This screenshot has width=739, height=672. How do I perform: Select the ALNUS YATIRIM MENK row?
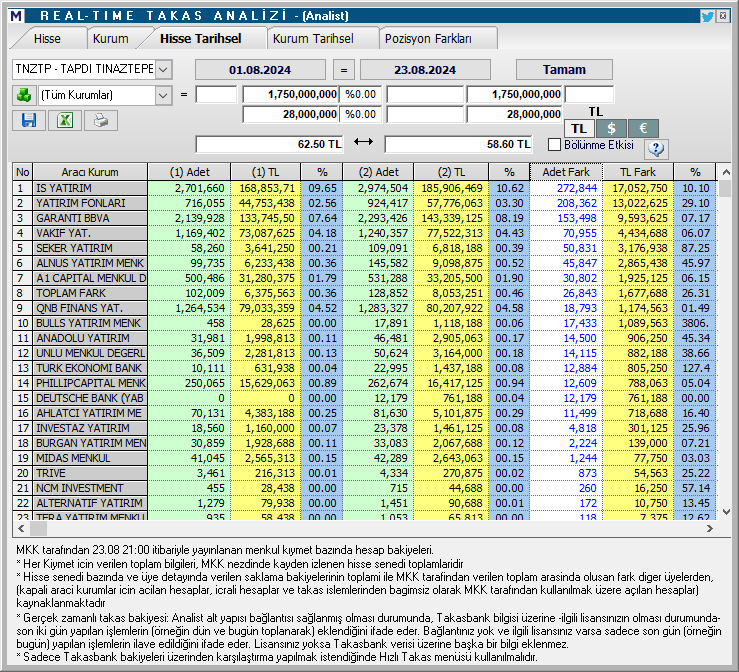364,263
